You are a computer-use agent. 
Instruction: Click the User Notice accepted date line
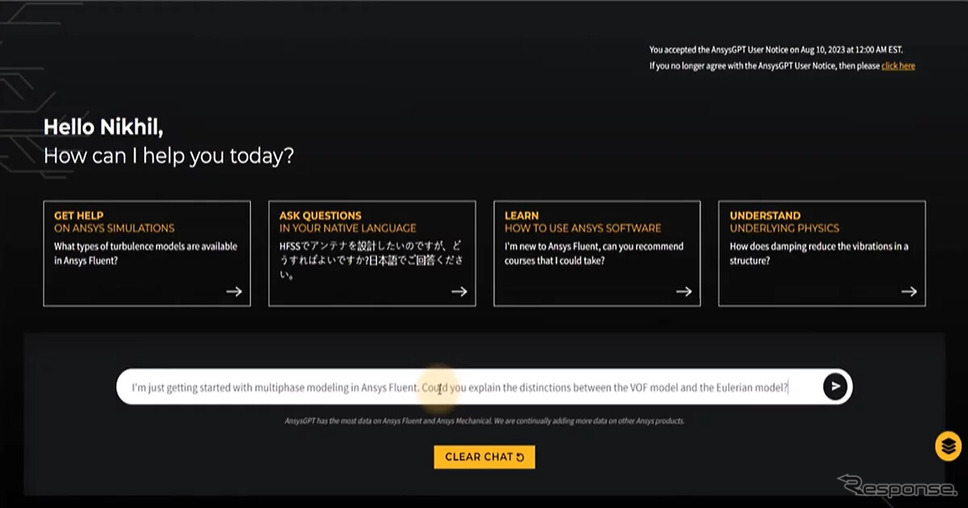click(x=776, y=49)
